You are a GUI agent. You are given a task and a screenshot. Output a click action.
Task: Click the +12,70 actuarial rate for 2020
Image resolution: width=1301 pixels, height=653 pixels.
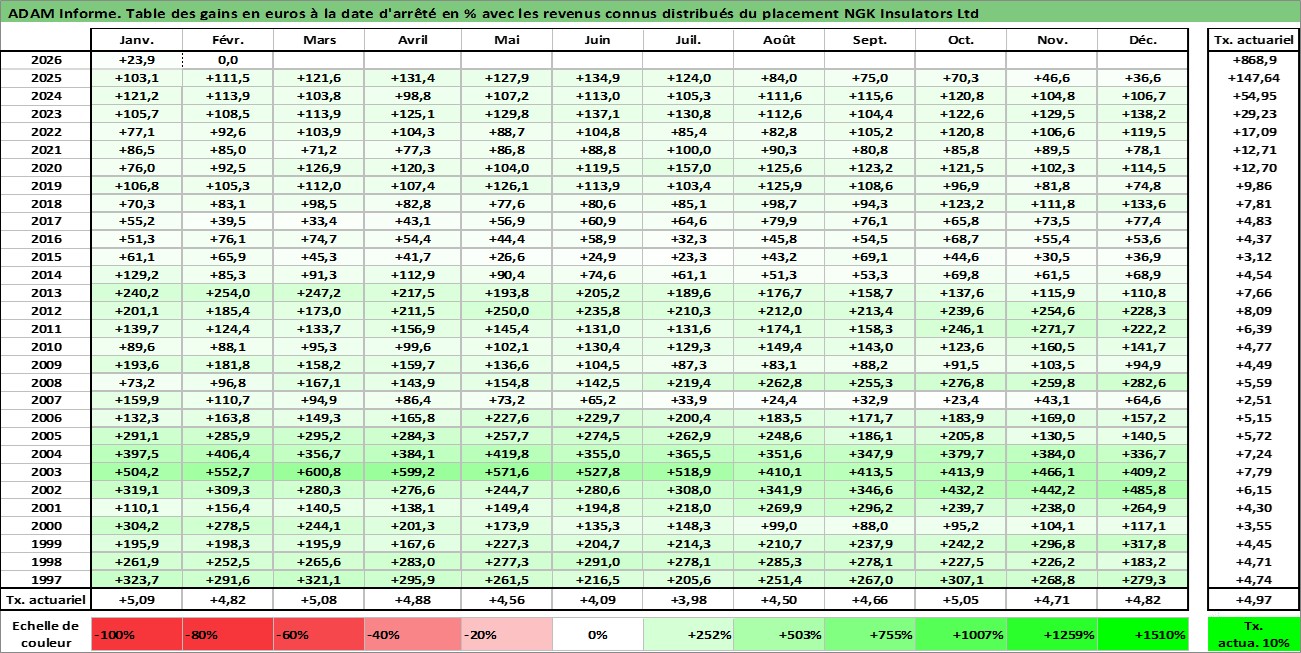(1253, 168)
